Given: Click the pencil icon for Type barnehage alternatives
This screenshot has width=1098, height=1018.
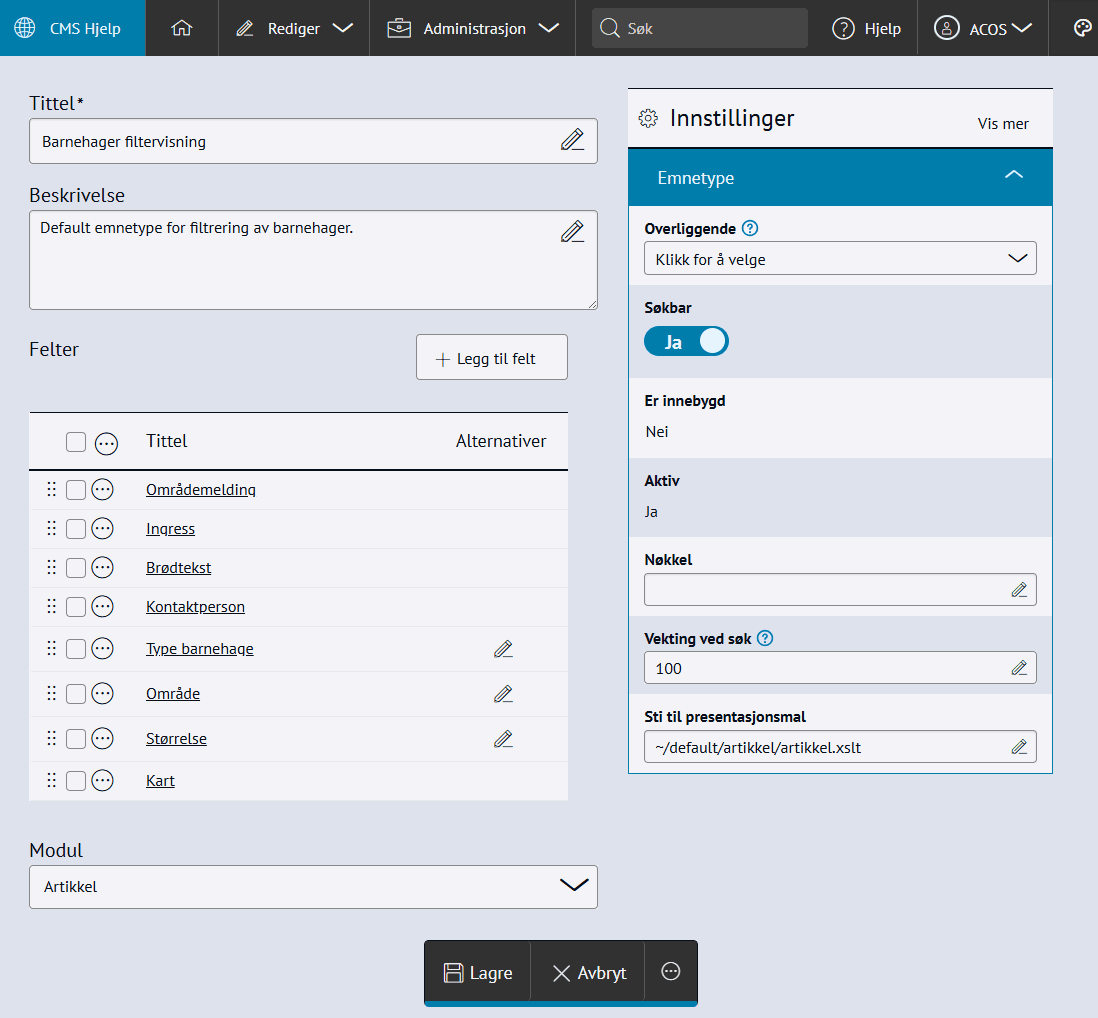Looking at the screenshot, I should click(503, 649).
